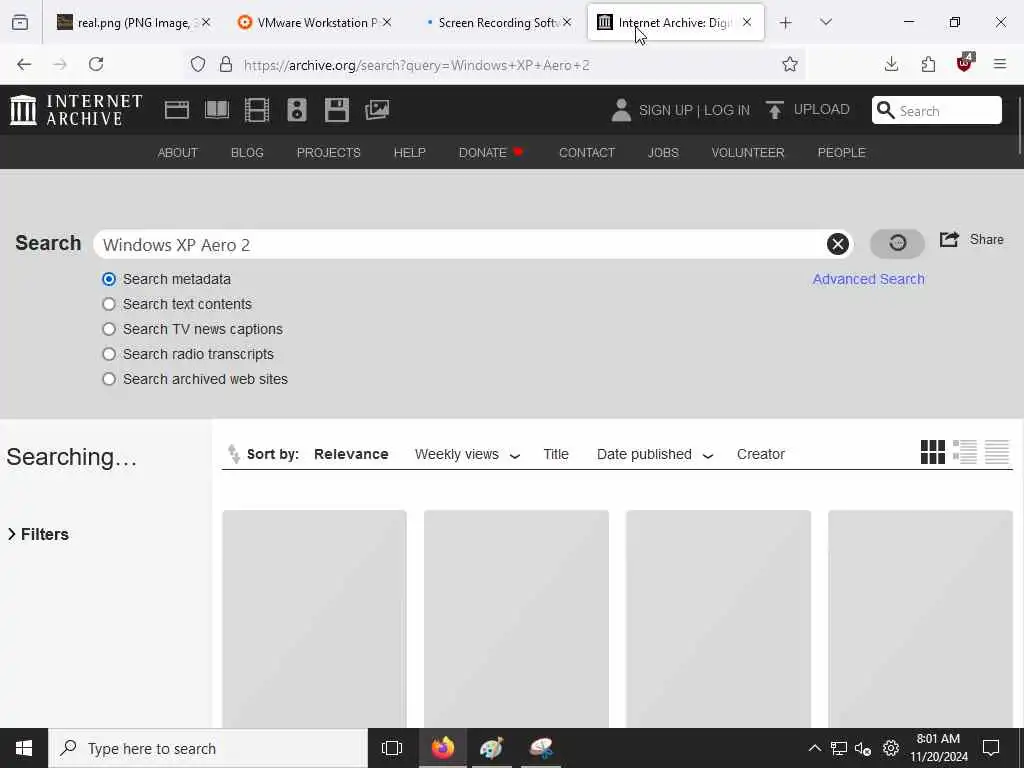Bookmark this page with the star icon
This screenshot has width=1024, height=768.
point(790,64)
